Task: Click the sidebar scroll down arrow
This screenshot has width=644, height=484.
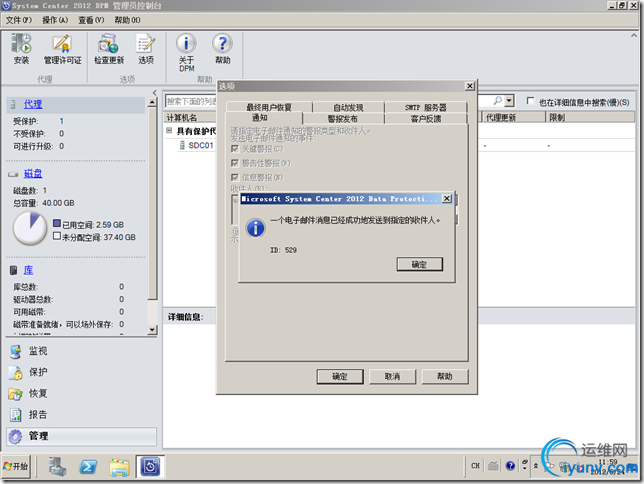Action: point(152,330)
